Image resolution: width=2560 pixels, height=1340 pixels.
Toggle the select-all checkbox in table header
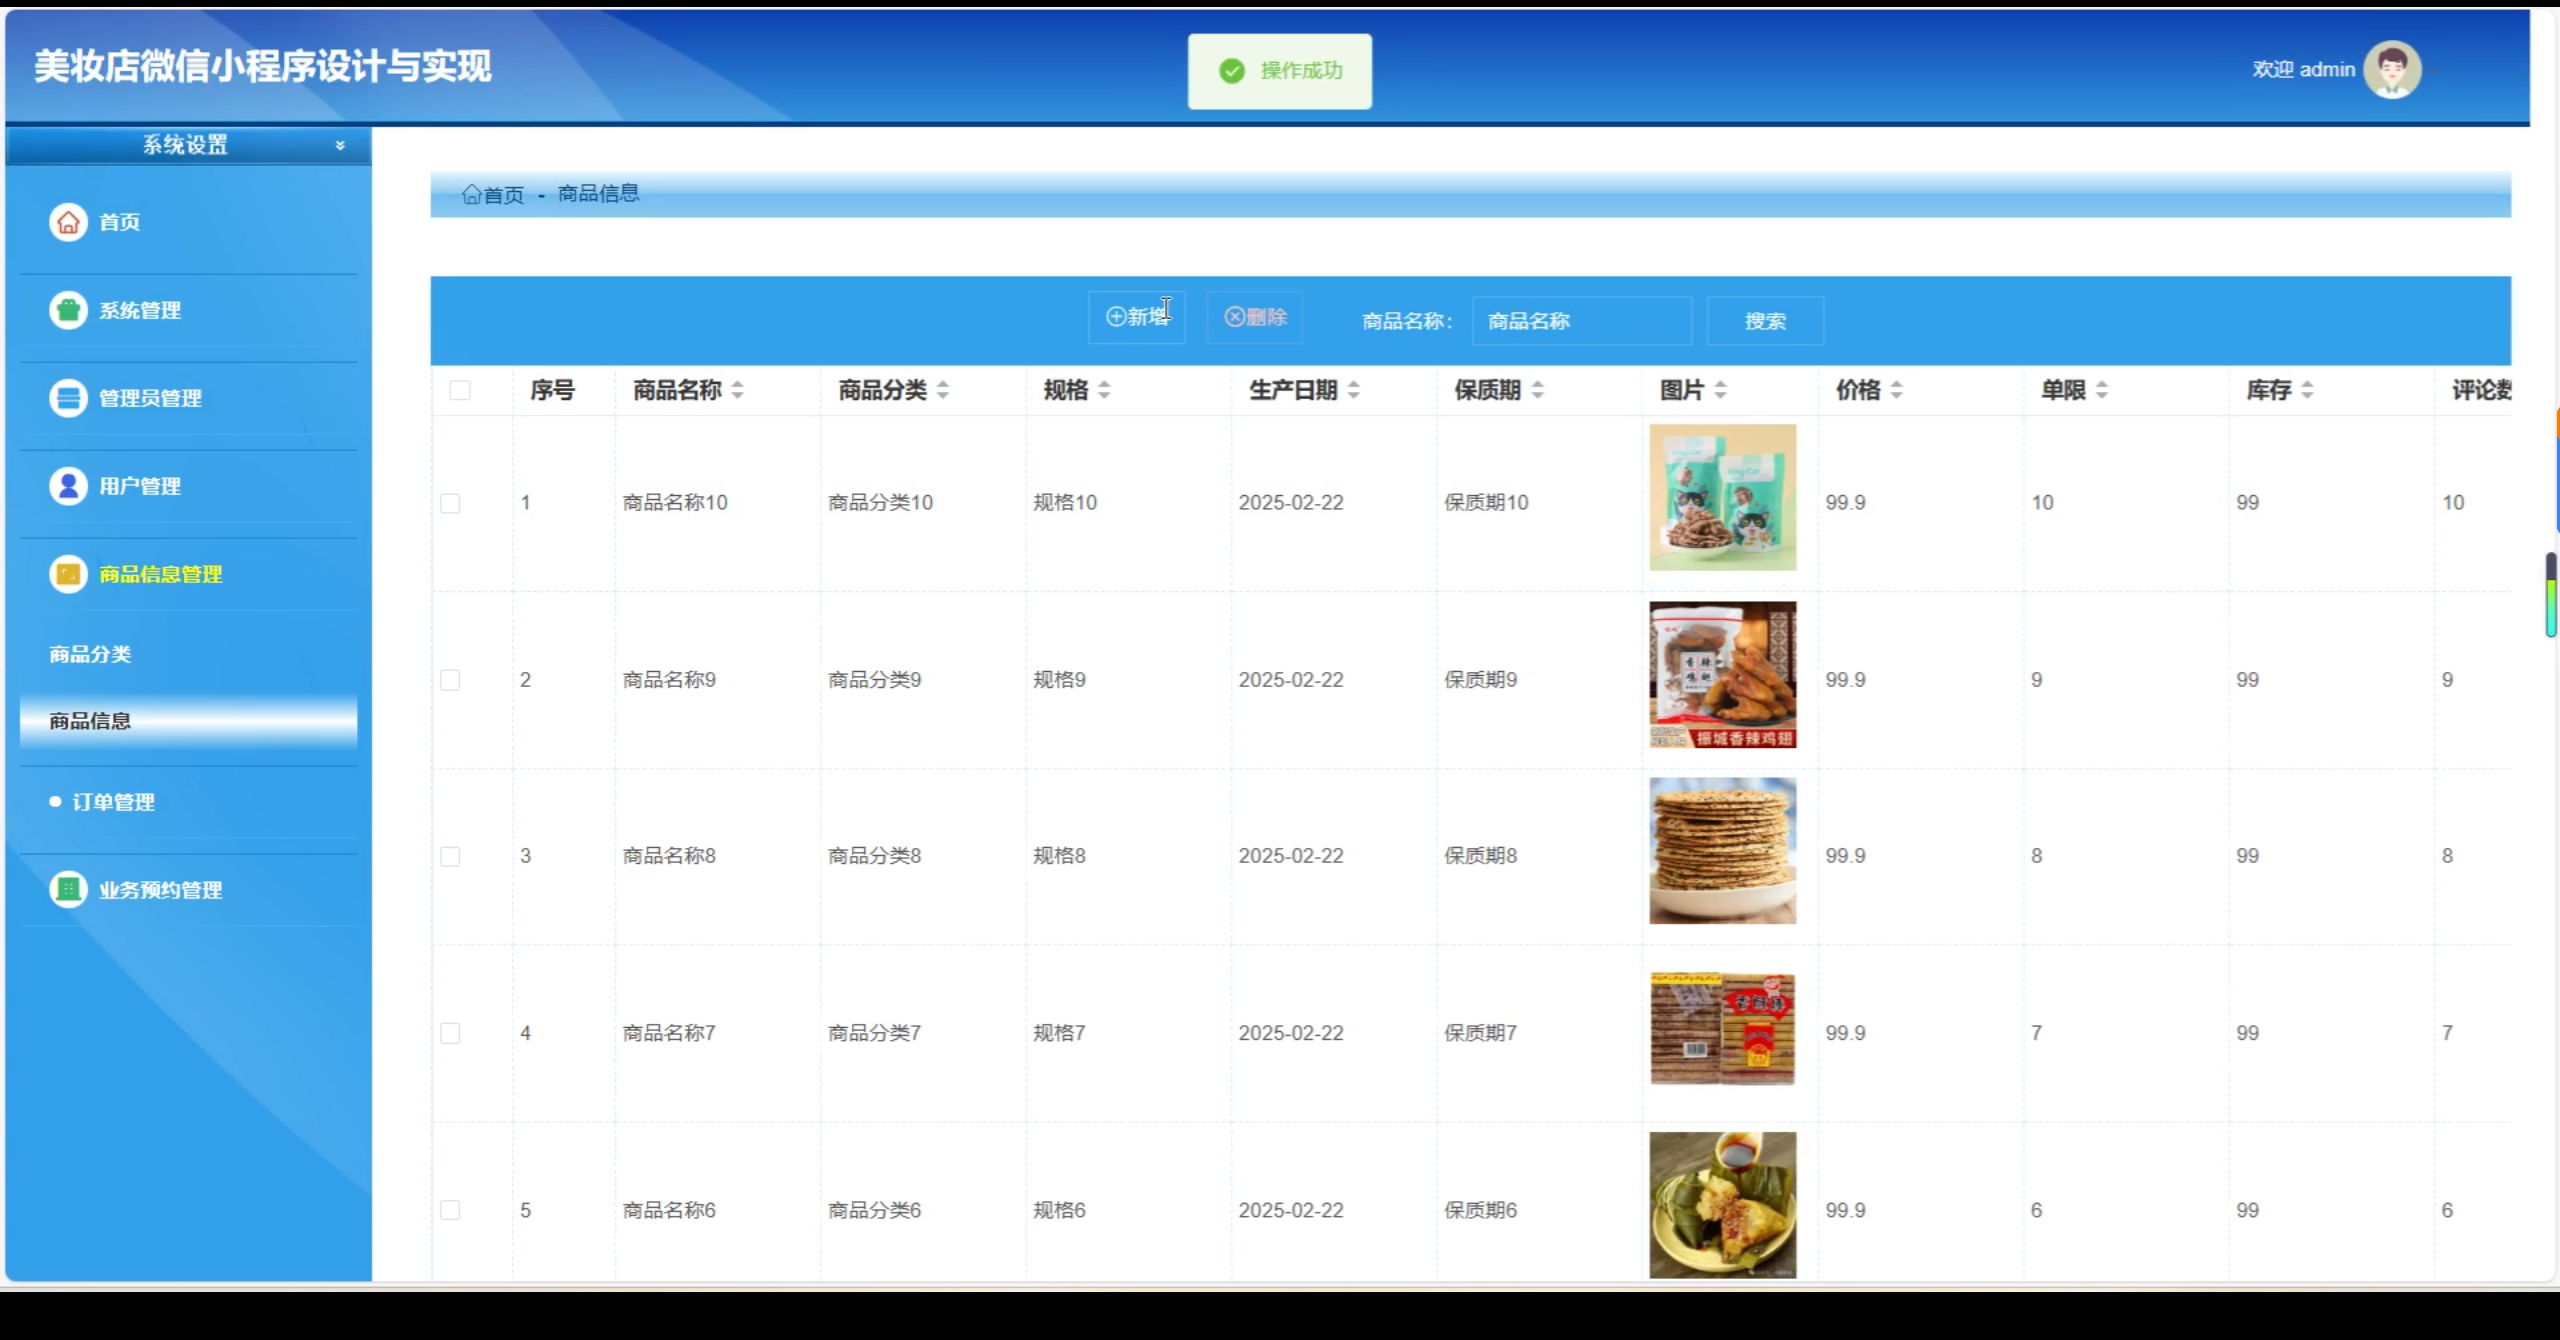tap(460, 390)
